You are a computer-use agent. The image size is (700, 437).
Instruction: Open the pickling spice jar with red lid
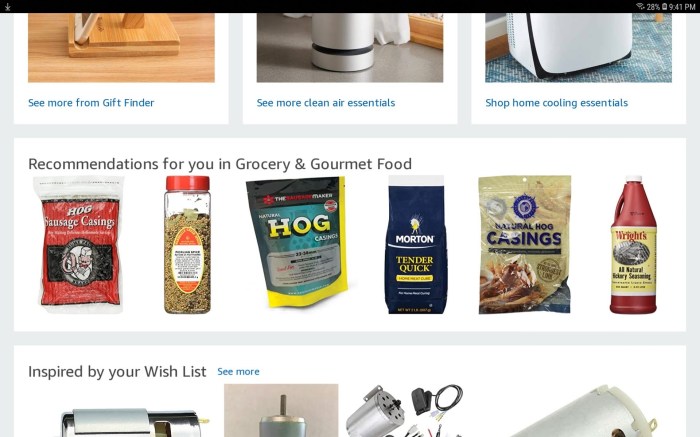[188, 245]
